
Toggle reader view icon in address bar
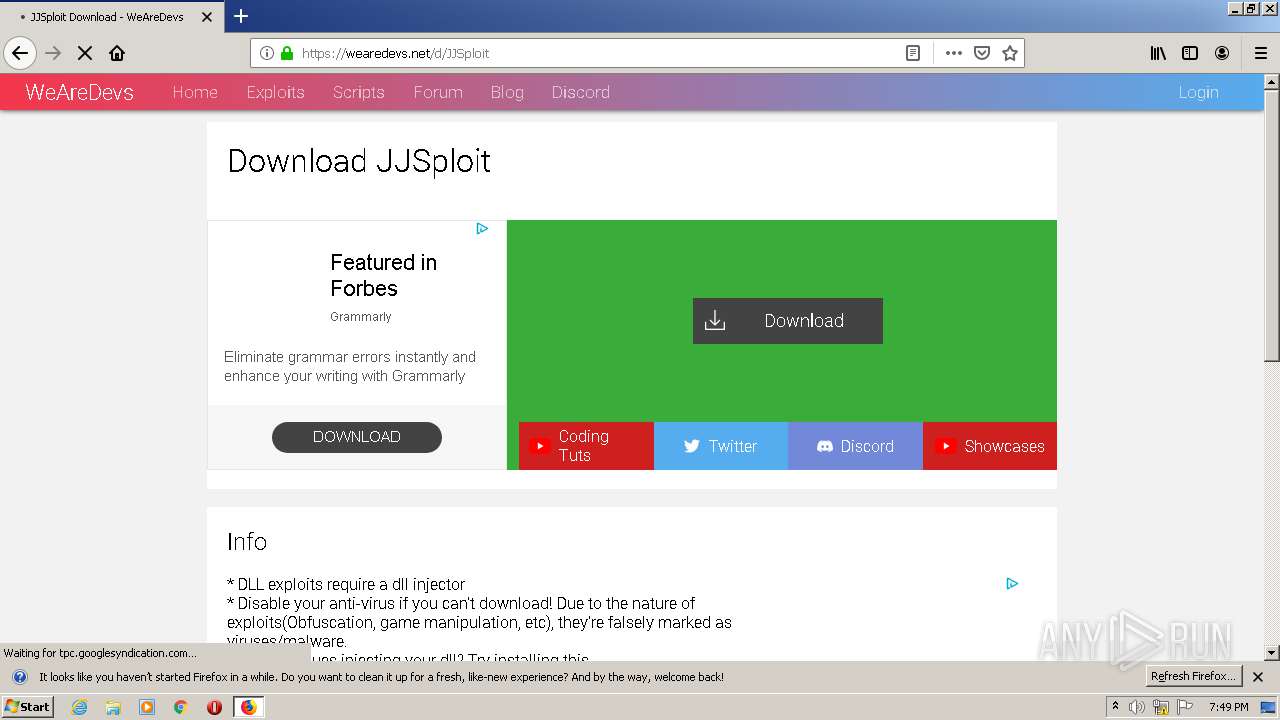913,53
